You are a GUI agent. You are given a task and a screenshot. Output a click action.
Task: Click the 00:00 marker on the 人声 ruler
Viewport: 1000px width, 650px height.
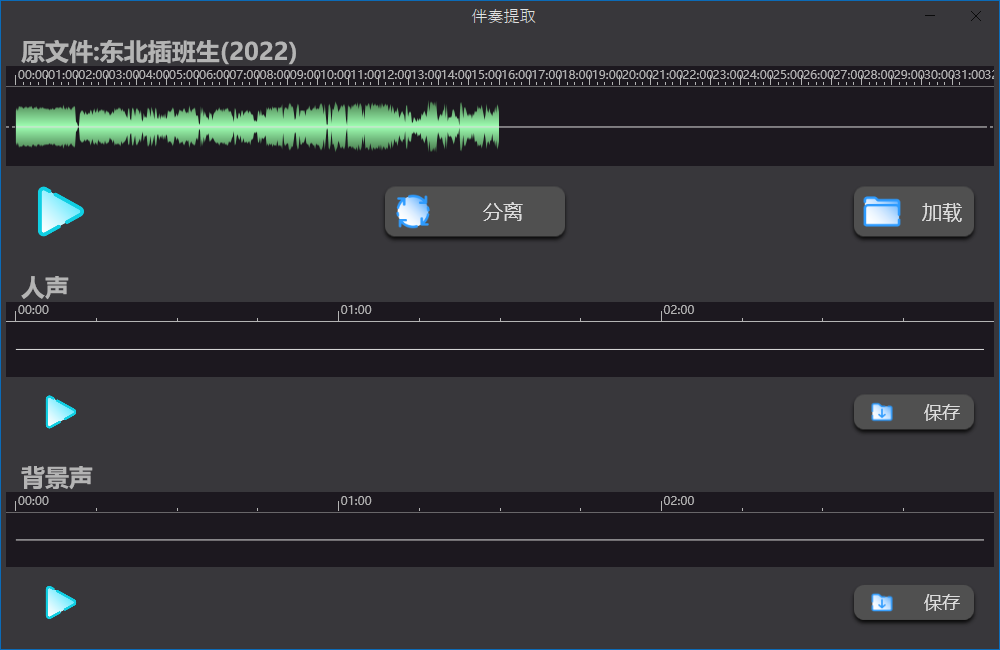[32, 310]
